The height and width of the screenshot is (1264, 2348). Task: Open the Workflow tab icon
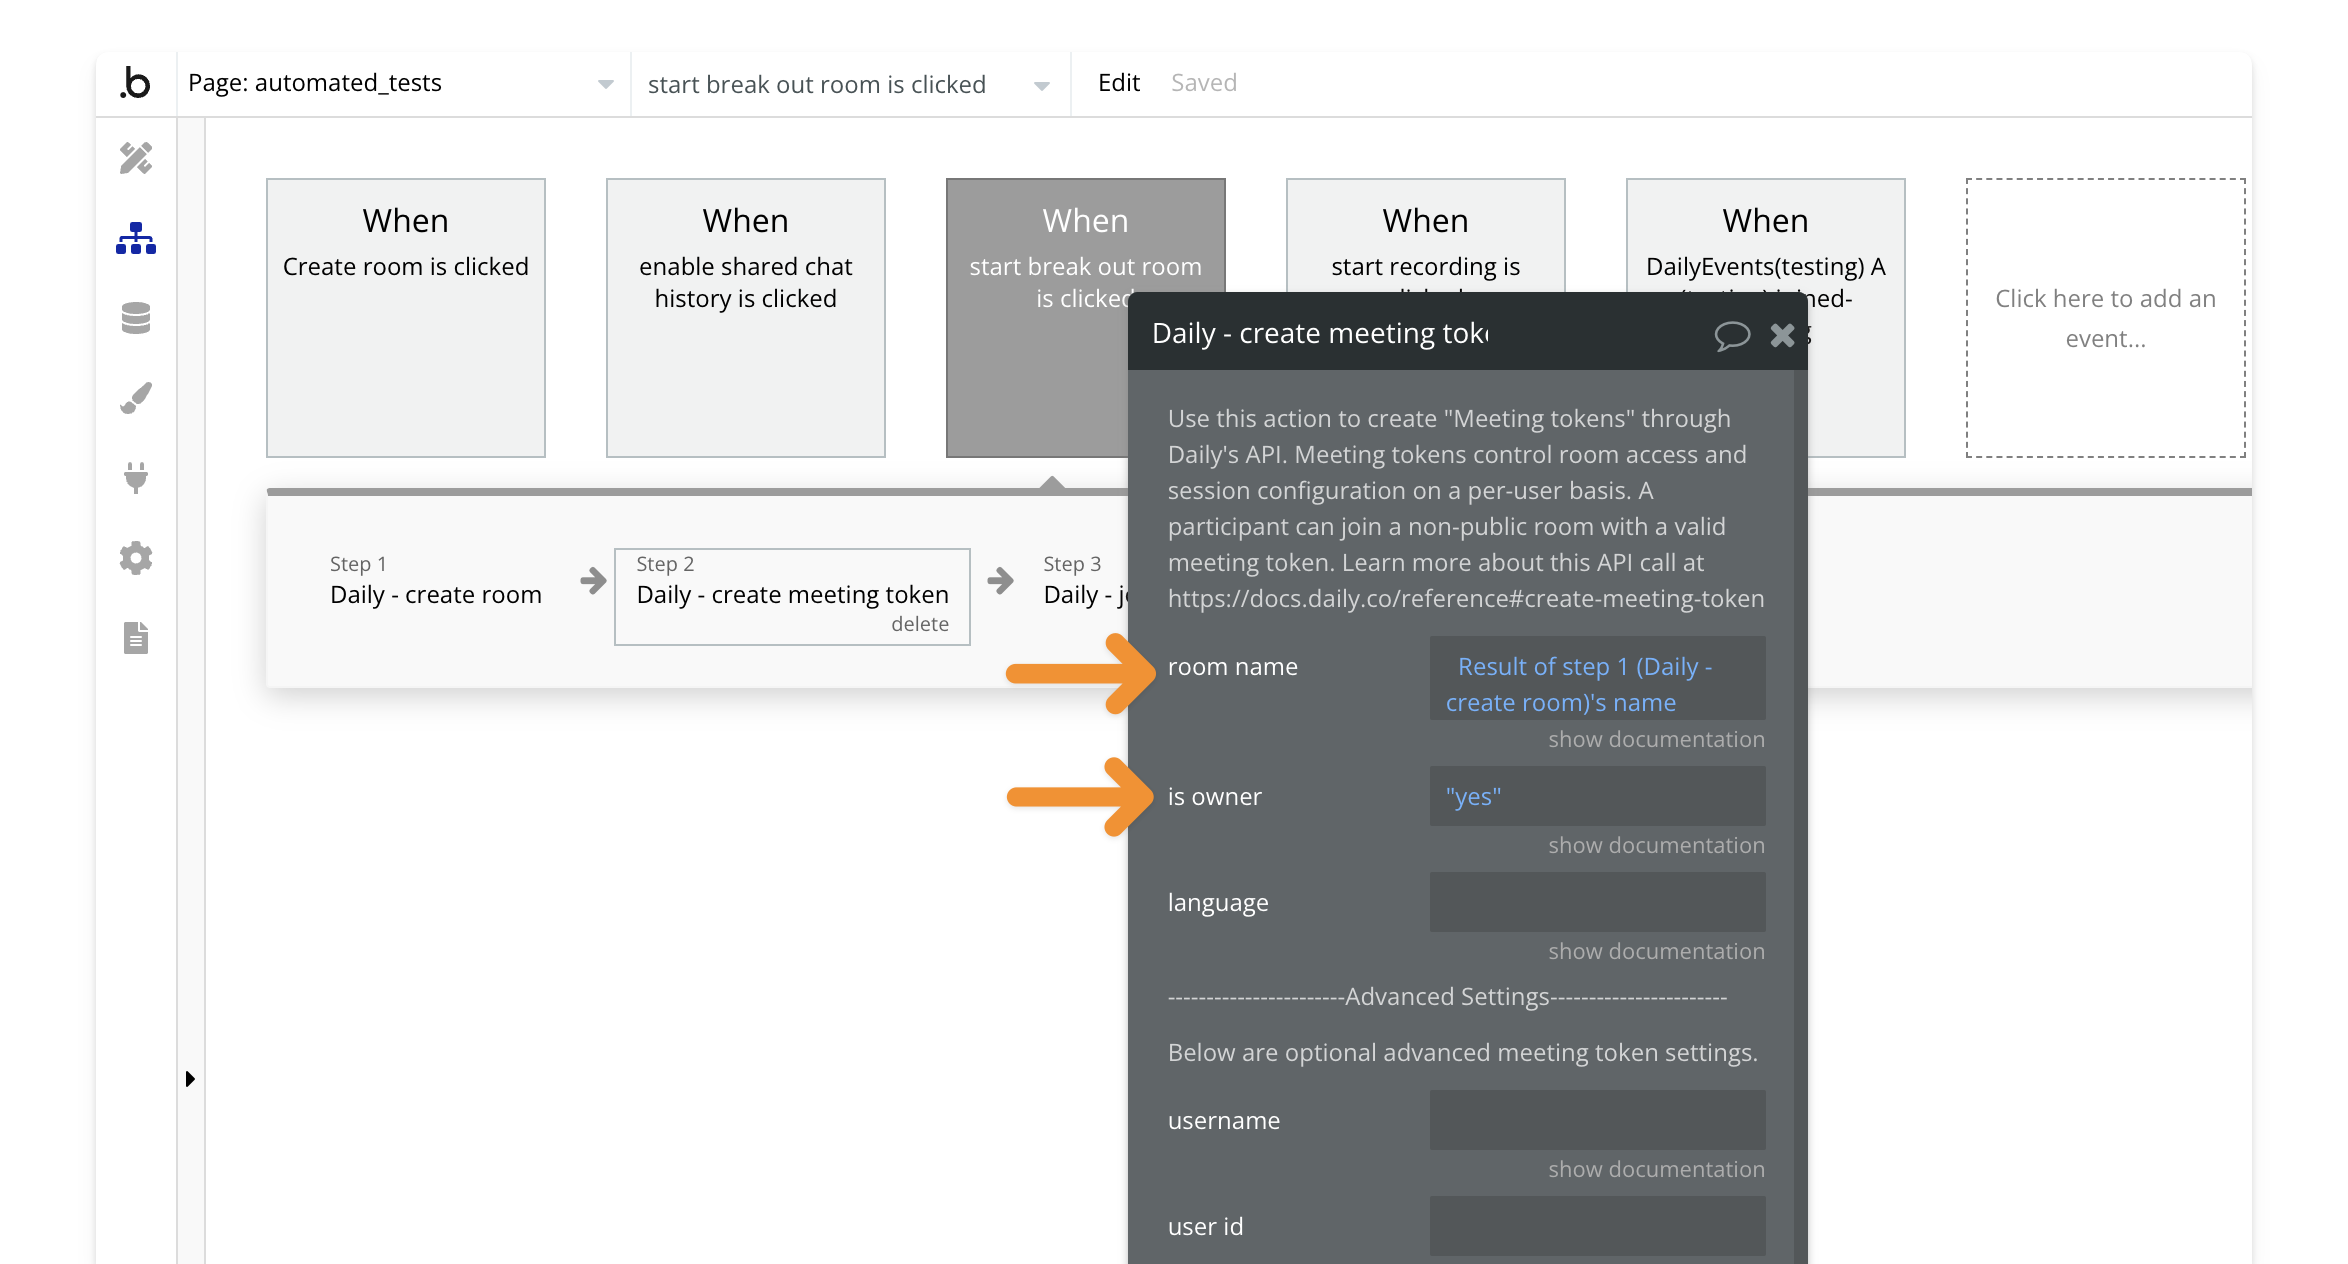pyautogui.click(x=136, y=238)
